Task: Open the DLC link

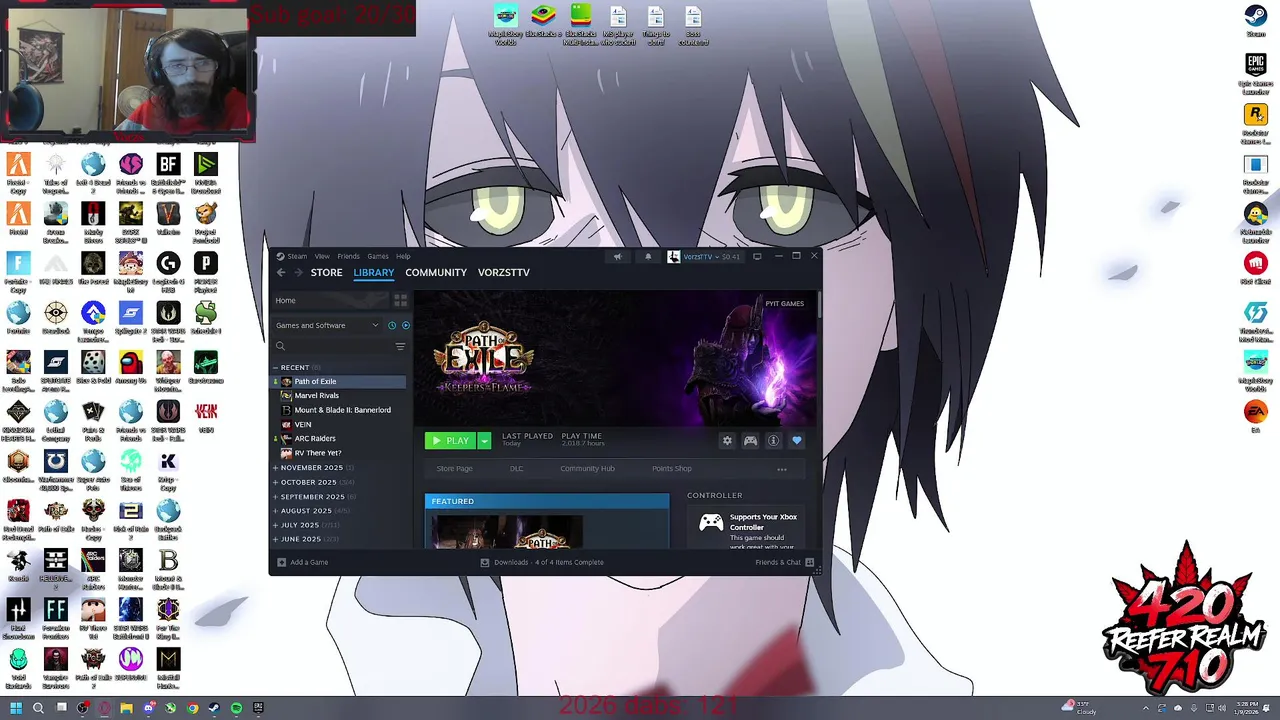Action: tap(516, 469)
